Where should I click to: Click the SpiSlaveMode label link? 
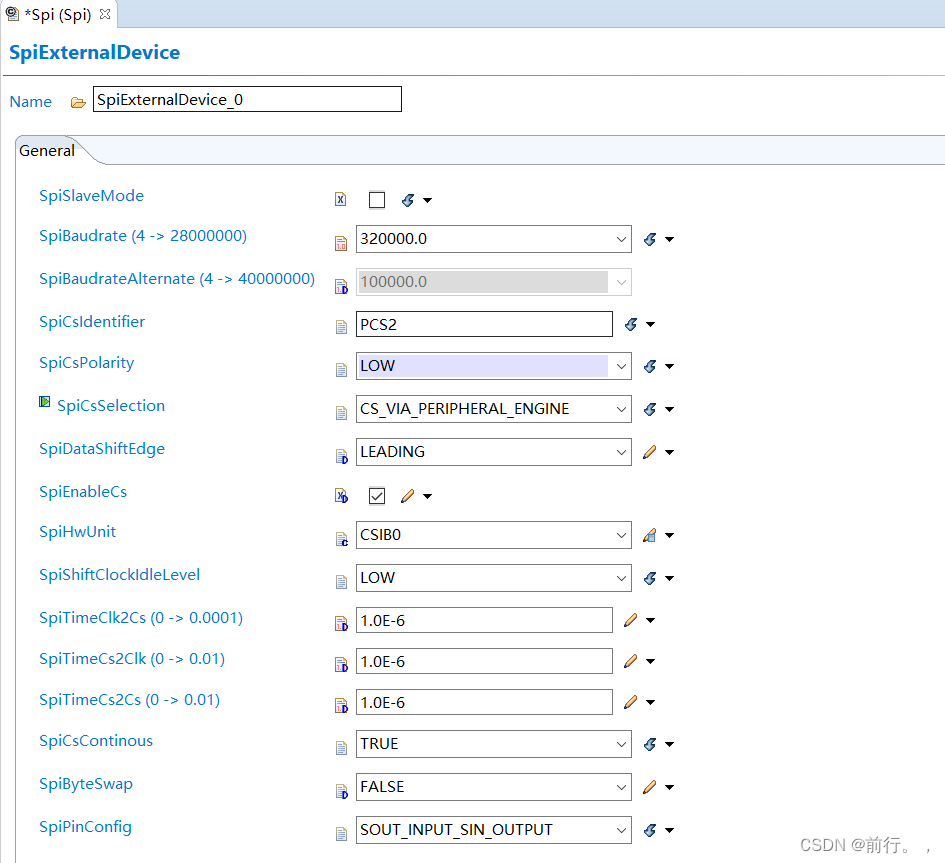pyautogui.click(x=92, y=196)
